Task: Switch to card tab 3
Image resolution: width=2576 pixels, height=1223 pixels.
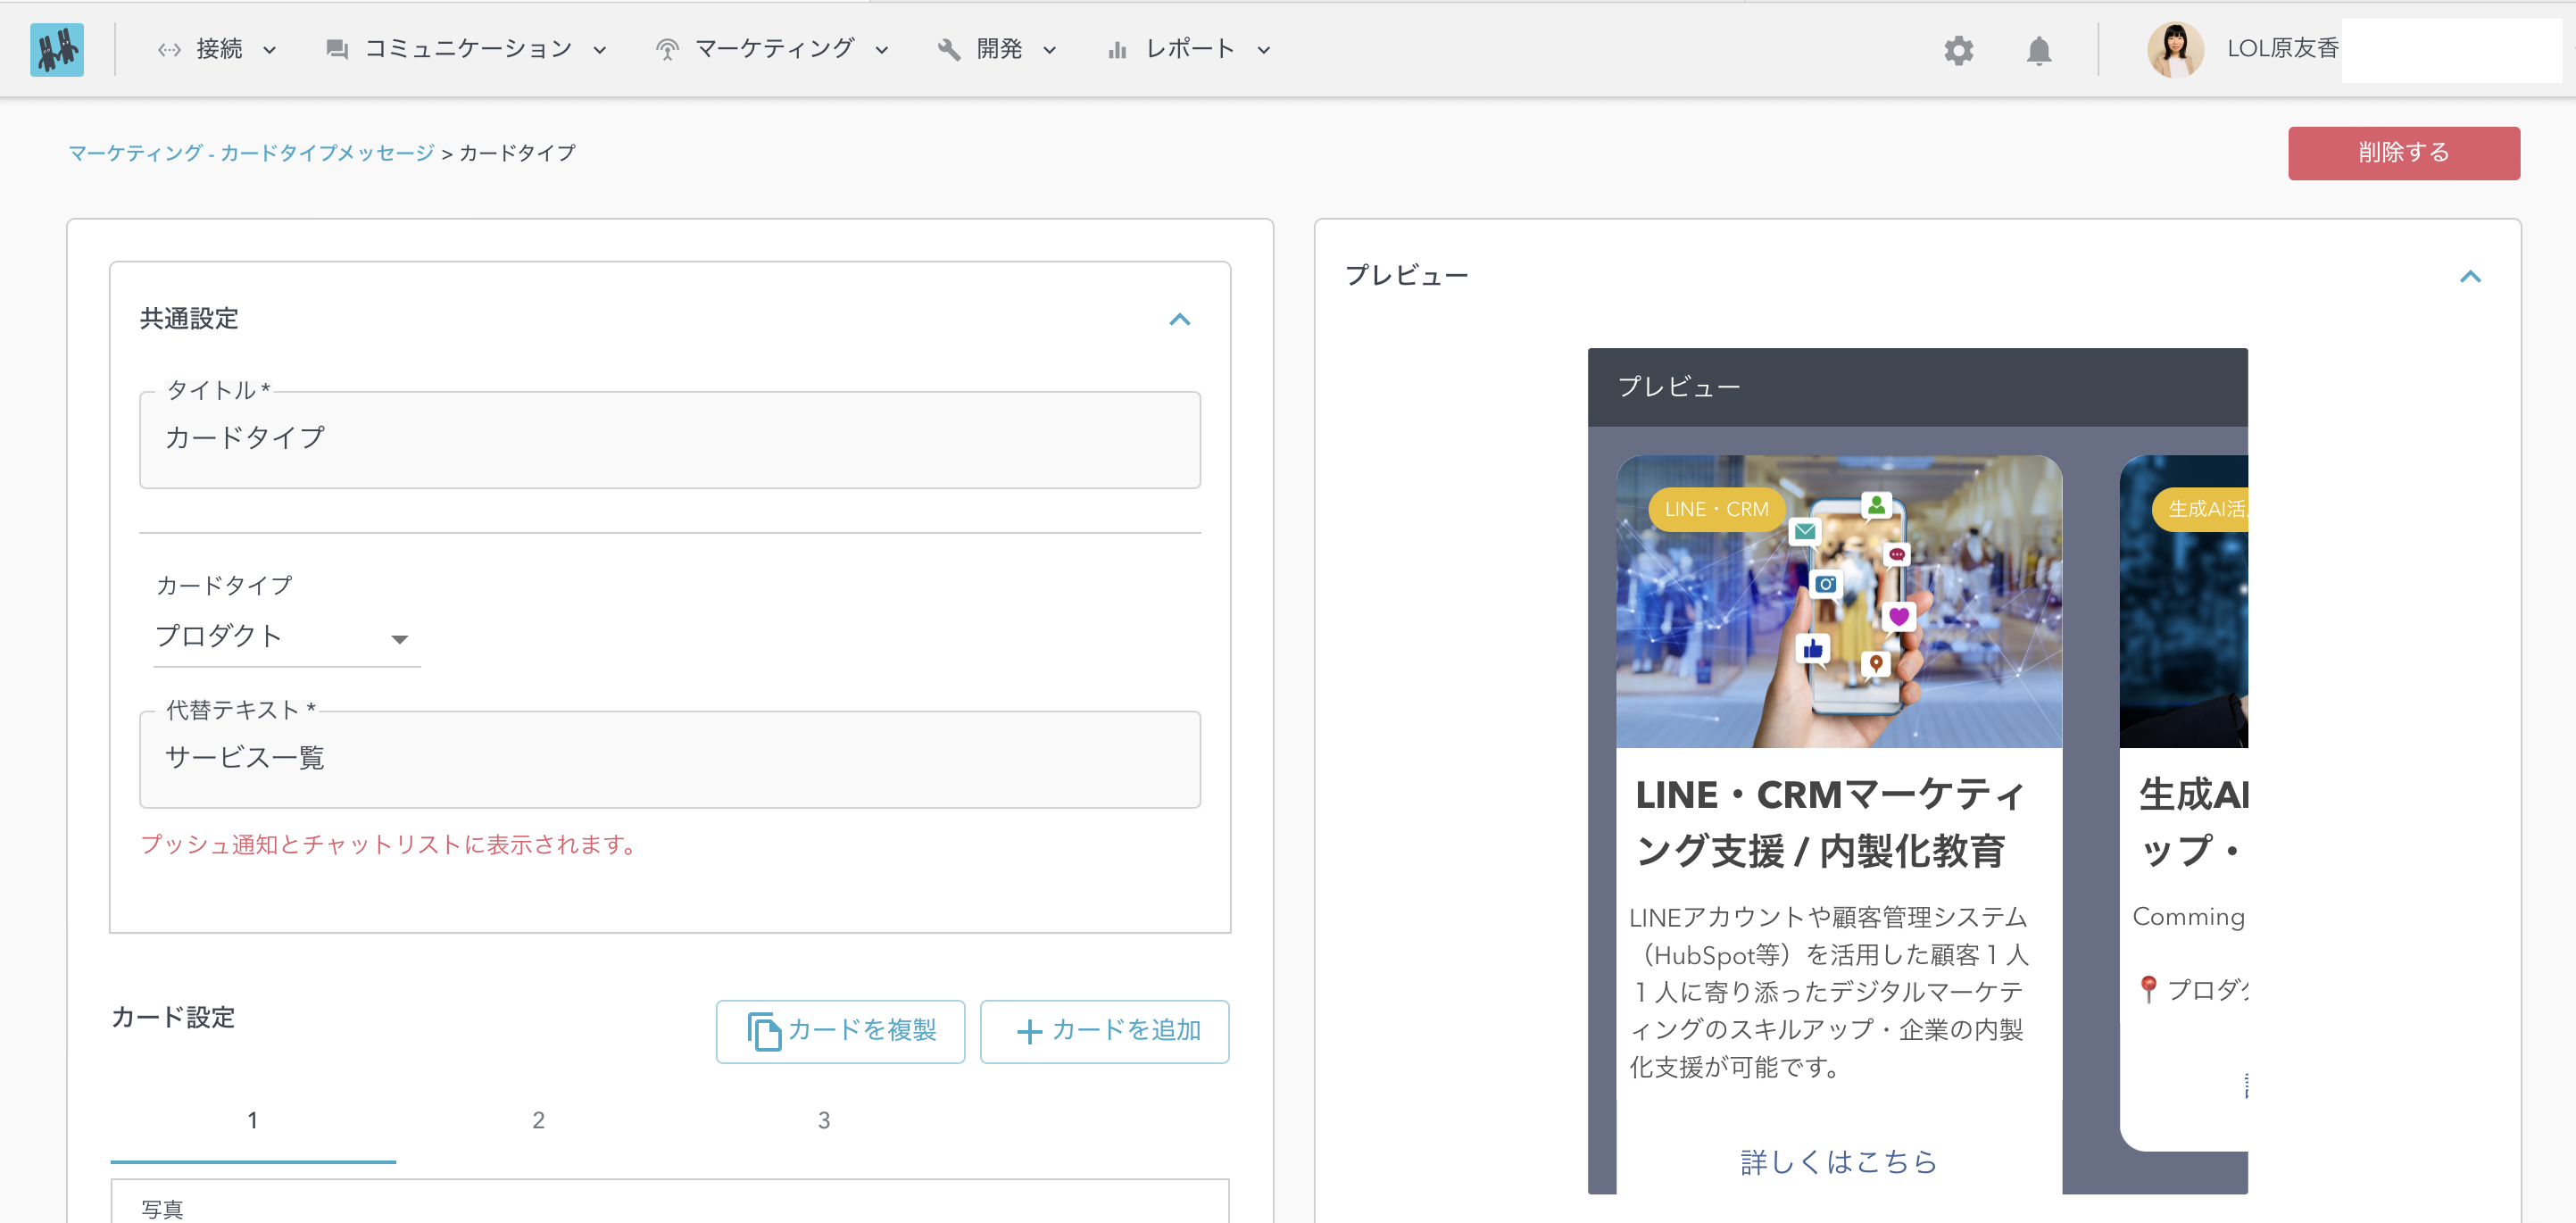Action: pos(823,1121)
